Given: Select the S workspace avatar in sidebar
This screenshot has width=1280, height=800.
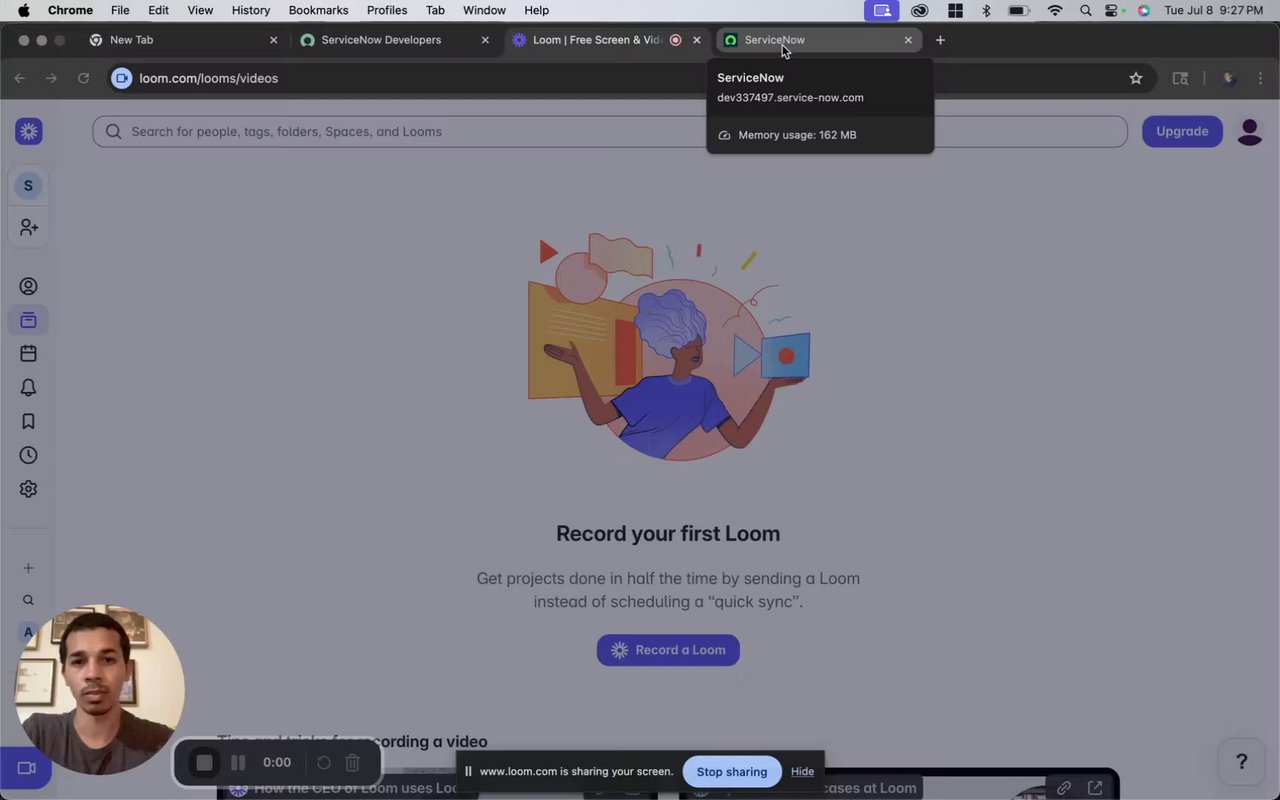Looking at the screenshot, I should point(28,185).
